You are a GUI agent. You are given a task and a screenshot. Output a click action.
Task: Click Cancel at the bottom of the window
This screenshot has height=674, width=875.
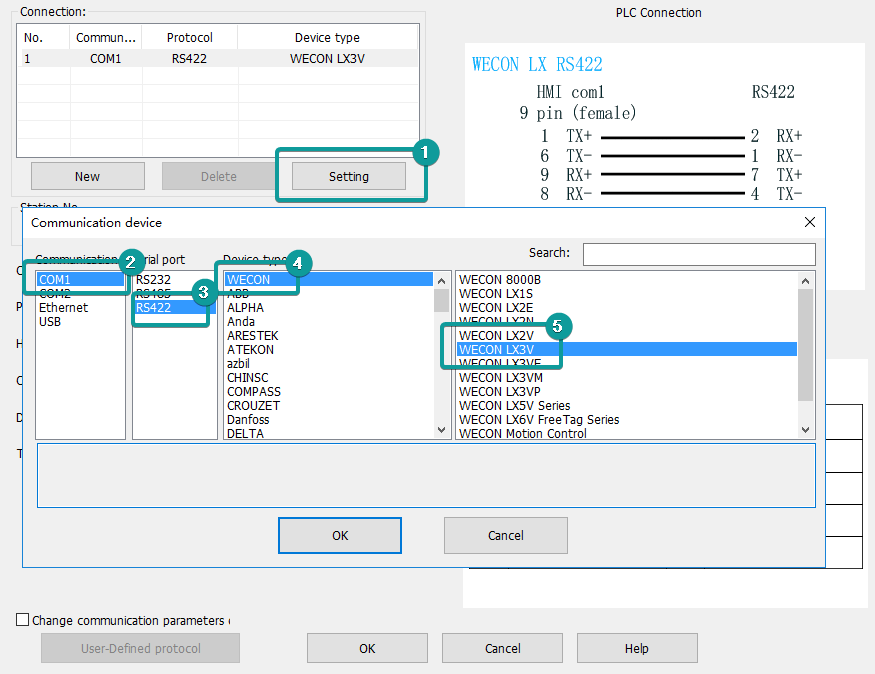pos(502,648)
